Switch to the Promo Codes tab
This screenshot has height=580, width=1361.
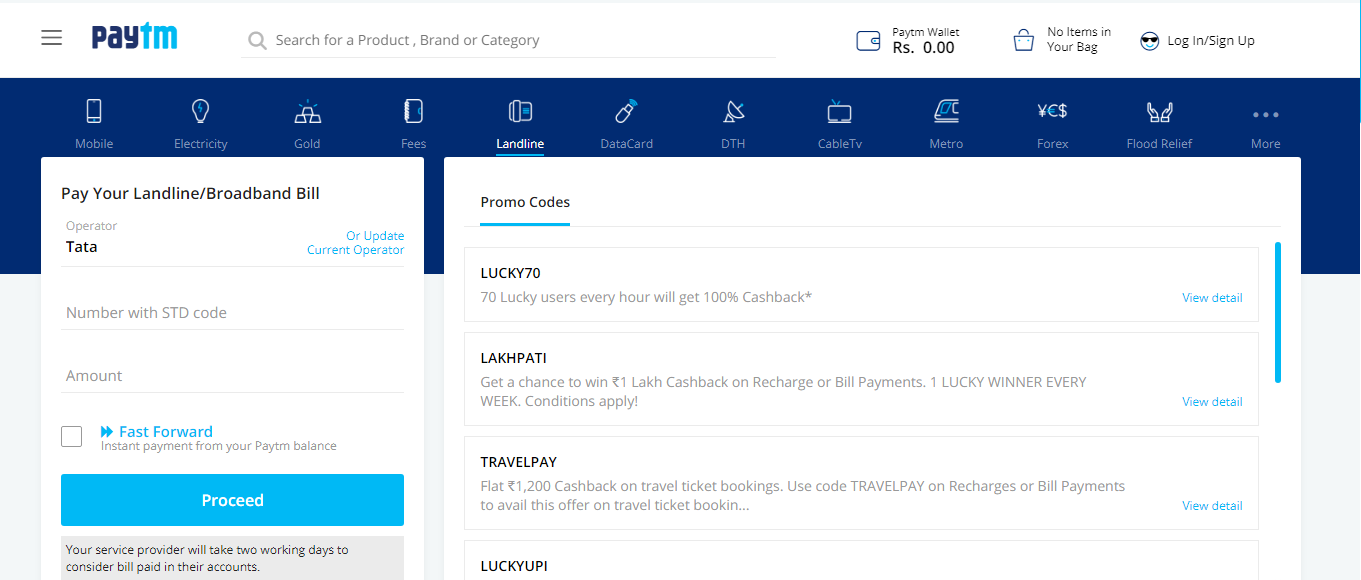525,202
